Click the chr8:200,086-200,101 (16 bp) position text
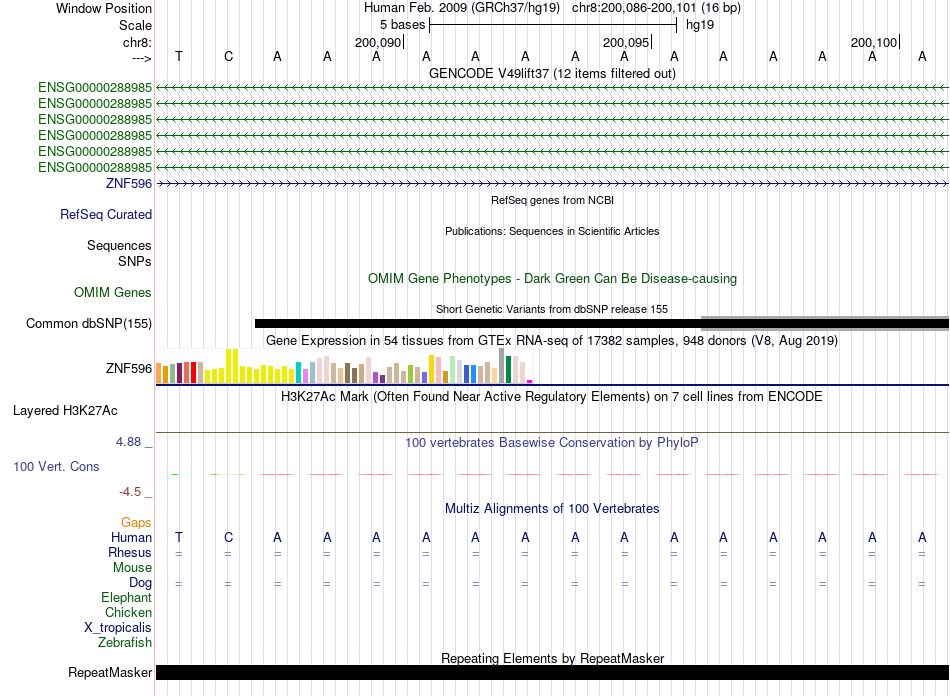950x696 pixels. (656, 8)
